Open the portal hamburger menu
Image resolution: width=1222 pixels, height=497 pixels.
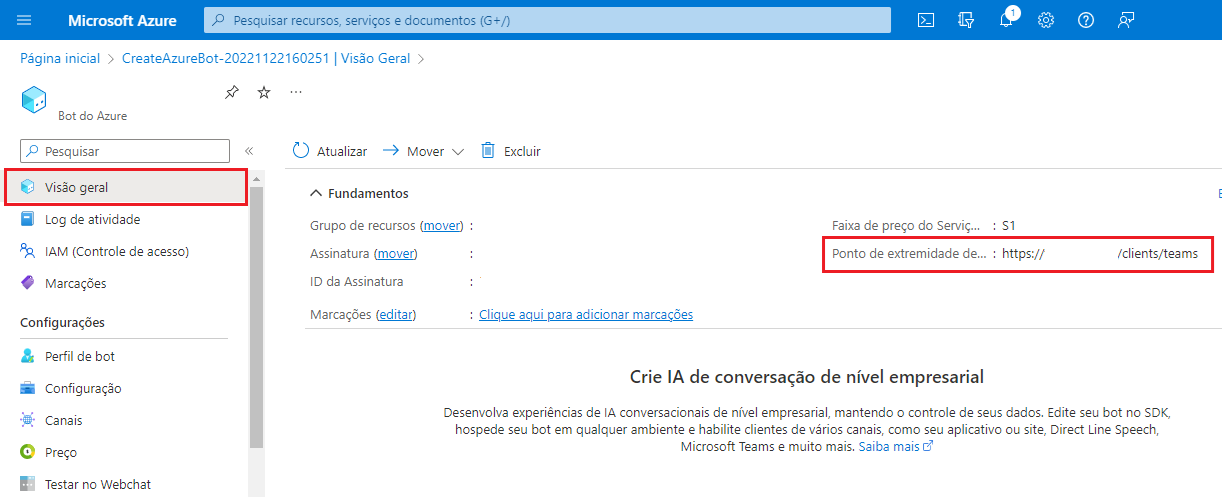pyautogui.click(x=25, y=20)
